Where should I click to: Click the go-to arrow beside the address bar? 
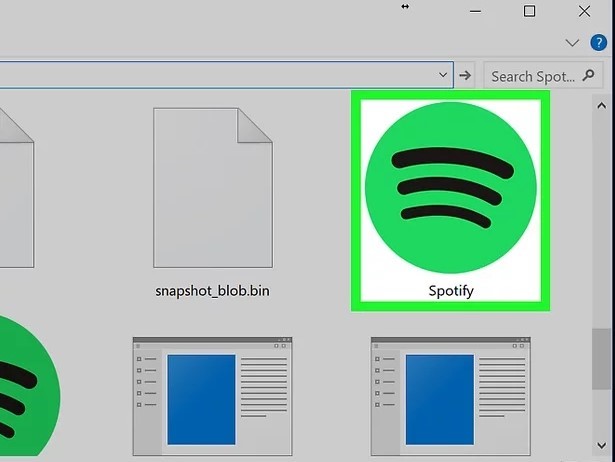click(465, 75)
